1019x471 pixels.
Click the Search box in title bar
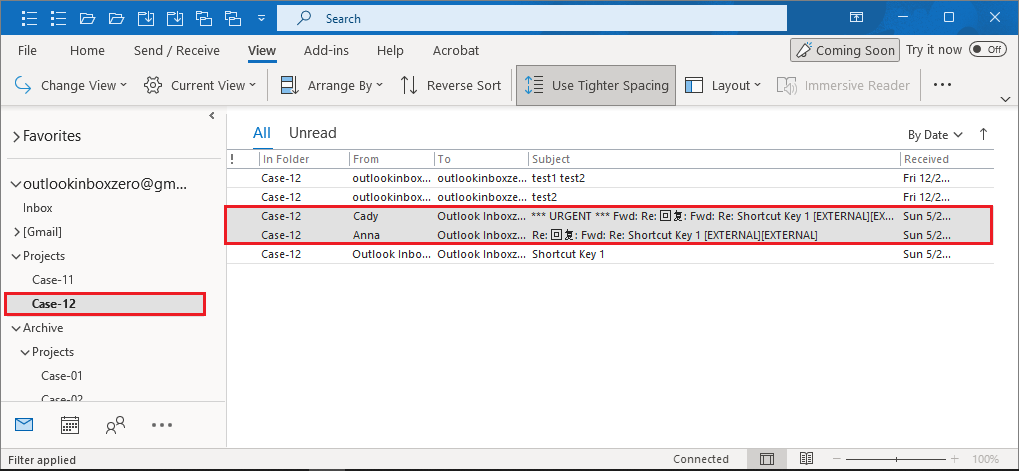(x=530, y=18)
